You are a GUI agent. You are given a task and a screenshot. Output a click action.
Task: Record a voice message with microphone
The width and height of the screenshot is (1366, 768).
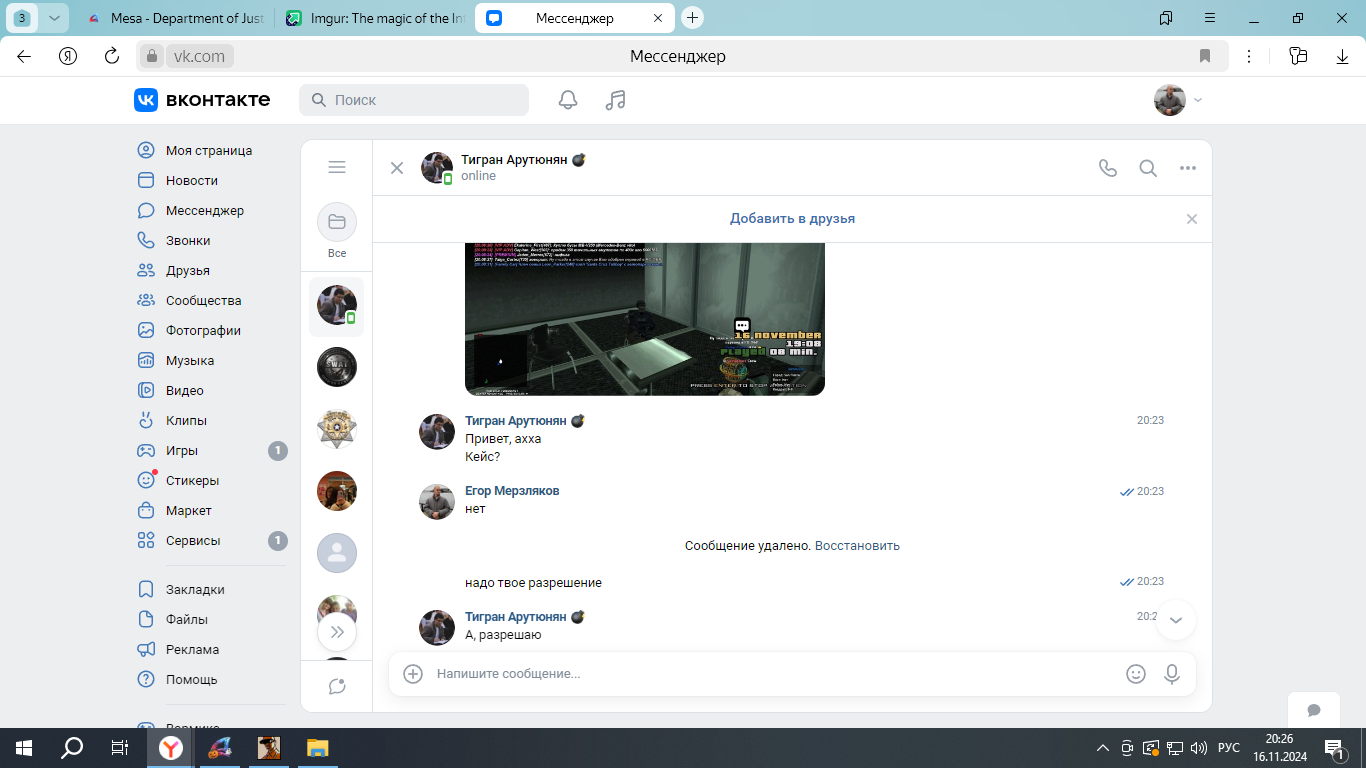tap(1172, 674)
